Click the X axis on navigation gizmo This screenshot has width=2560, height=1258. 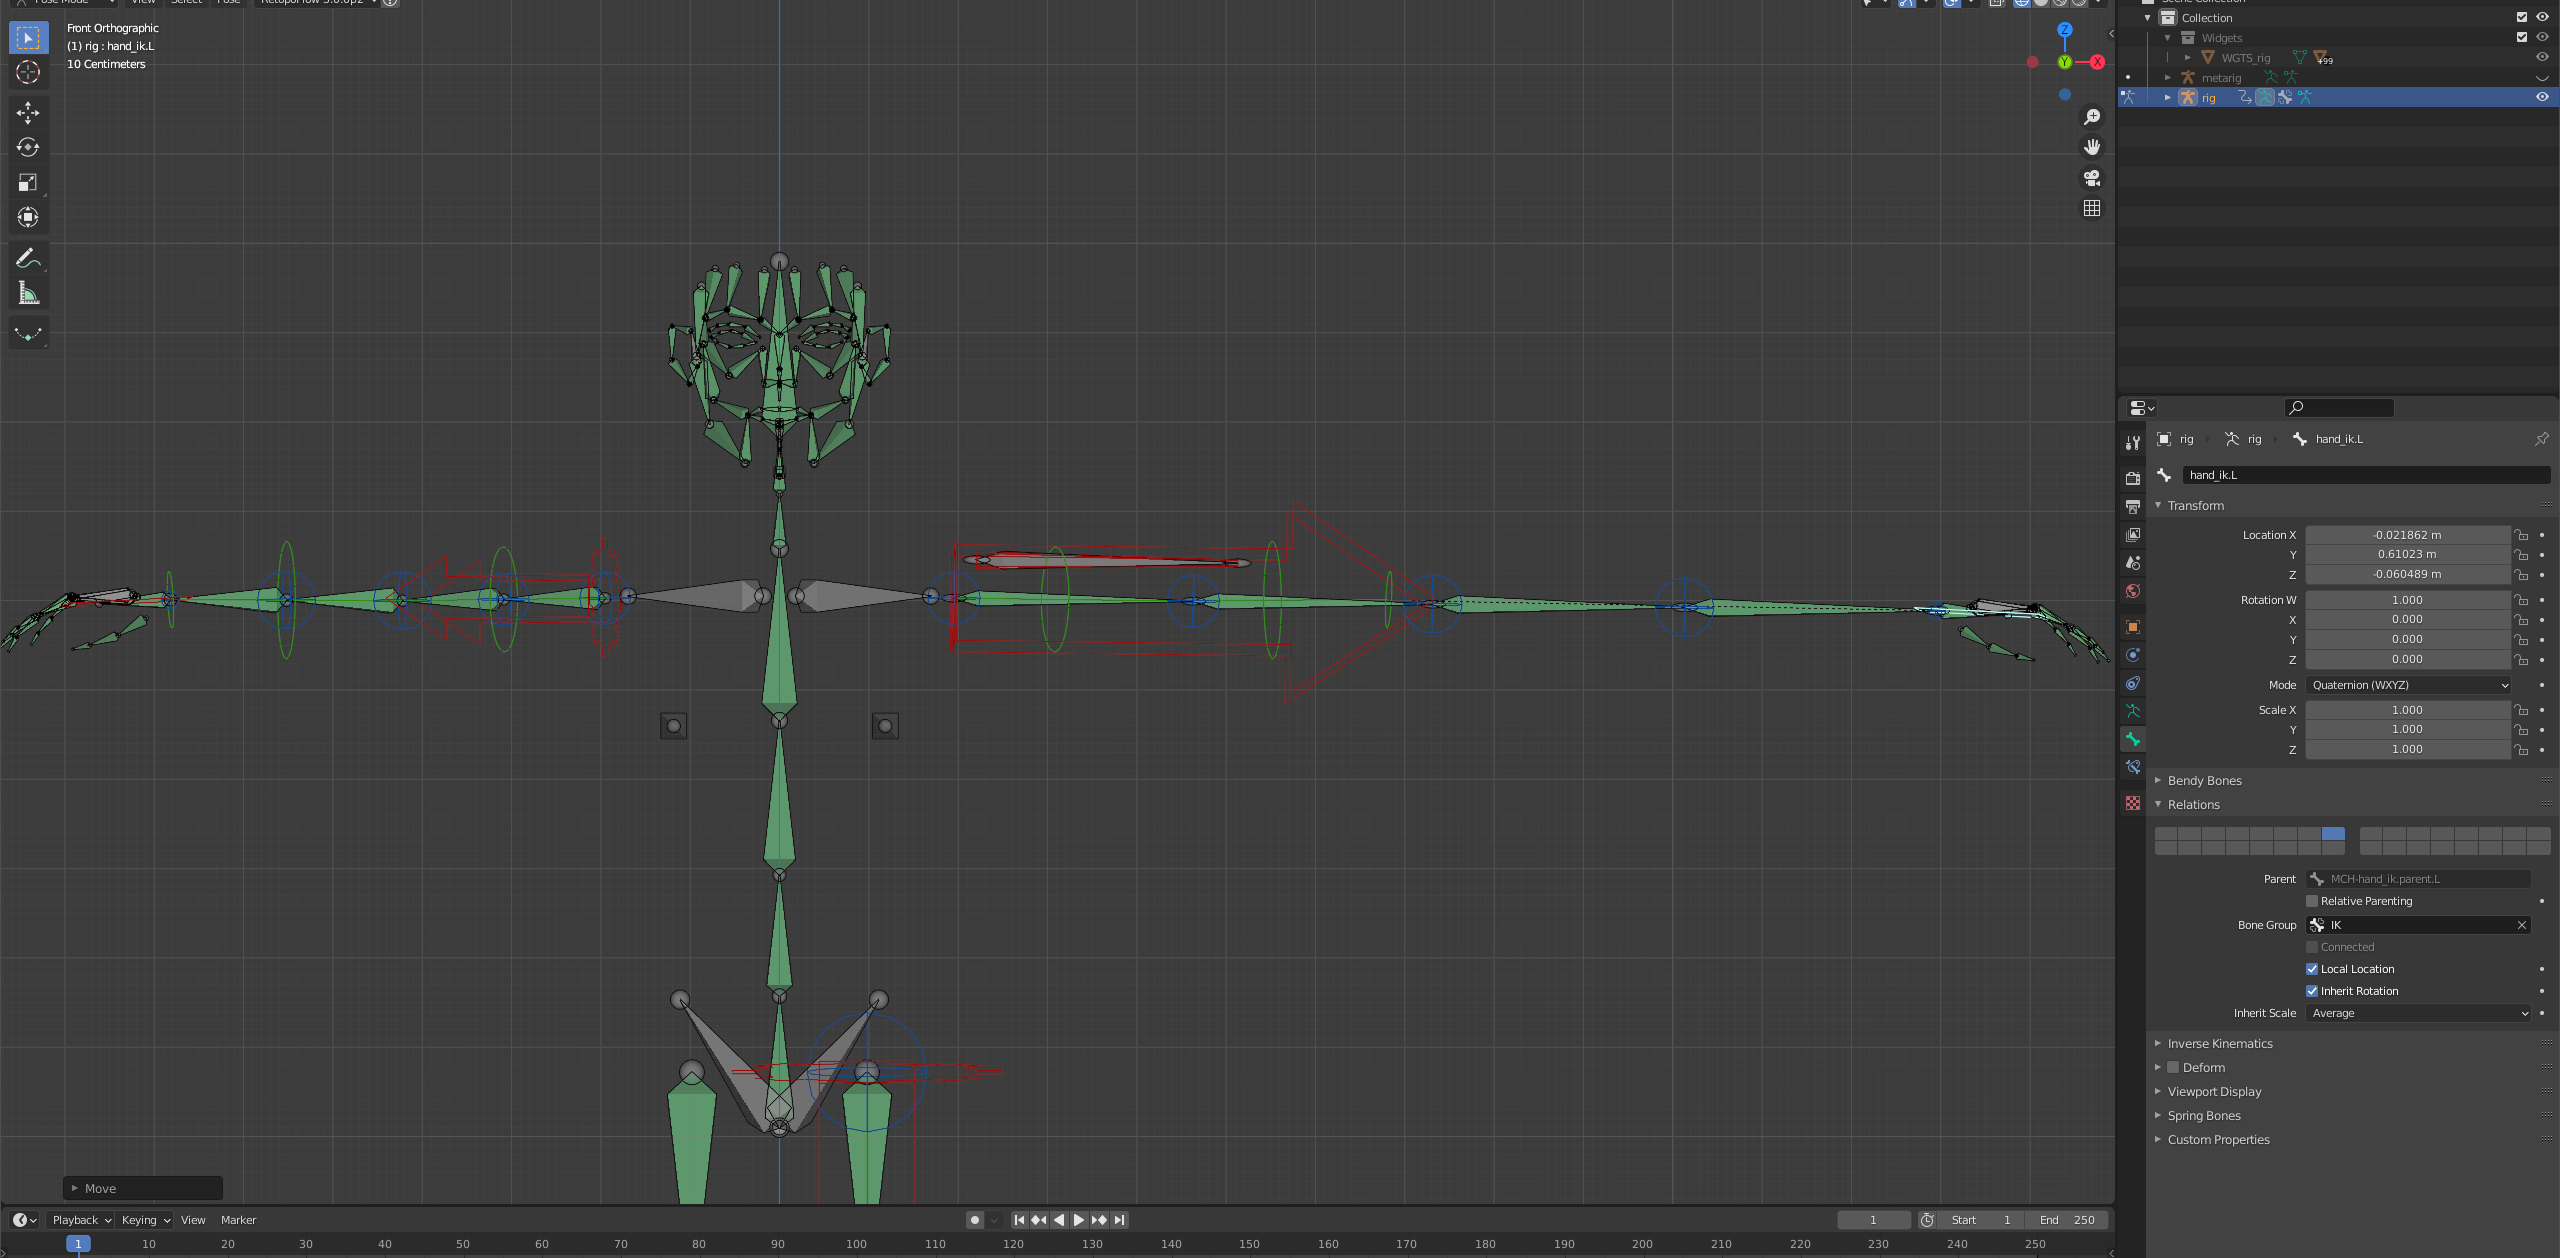tap(2097, 62)
